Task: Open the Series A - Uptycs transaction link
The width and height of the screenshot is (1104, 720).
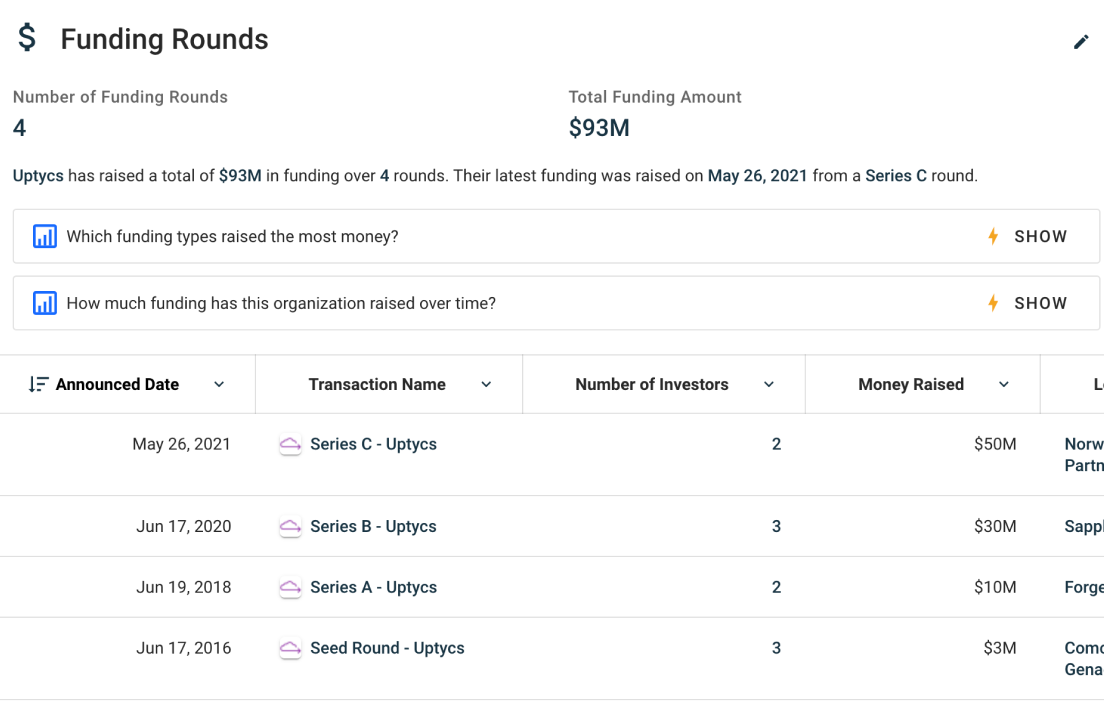Action: 373,587
